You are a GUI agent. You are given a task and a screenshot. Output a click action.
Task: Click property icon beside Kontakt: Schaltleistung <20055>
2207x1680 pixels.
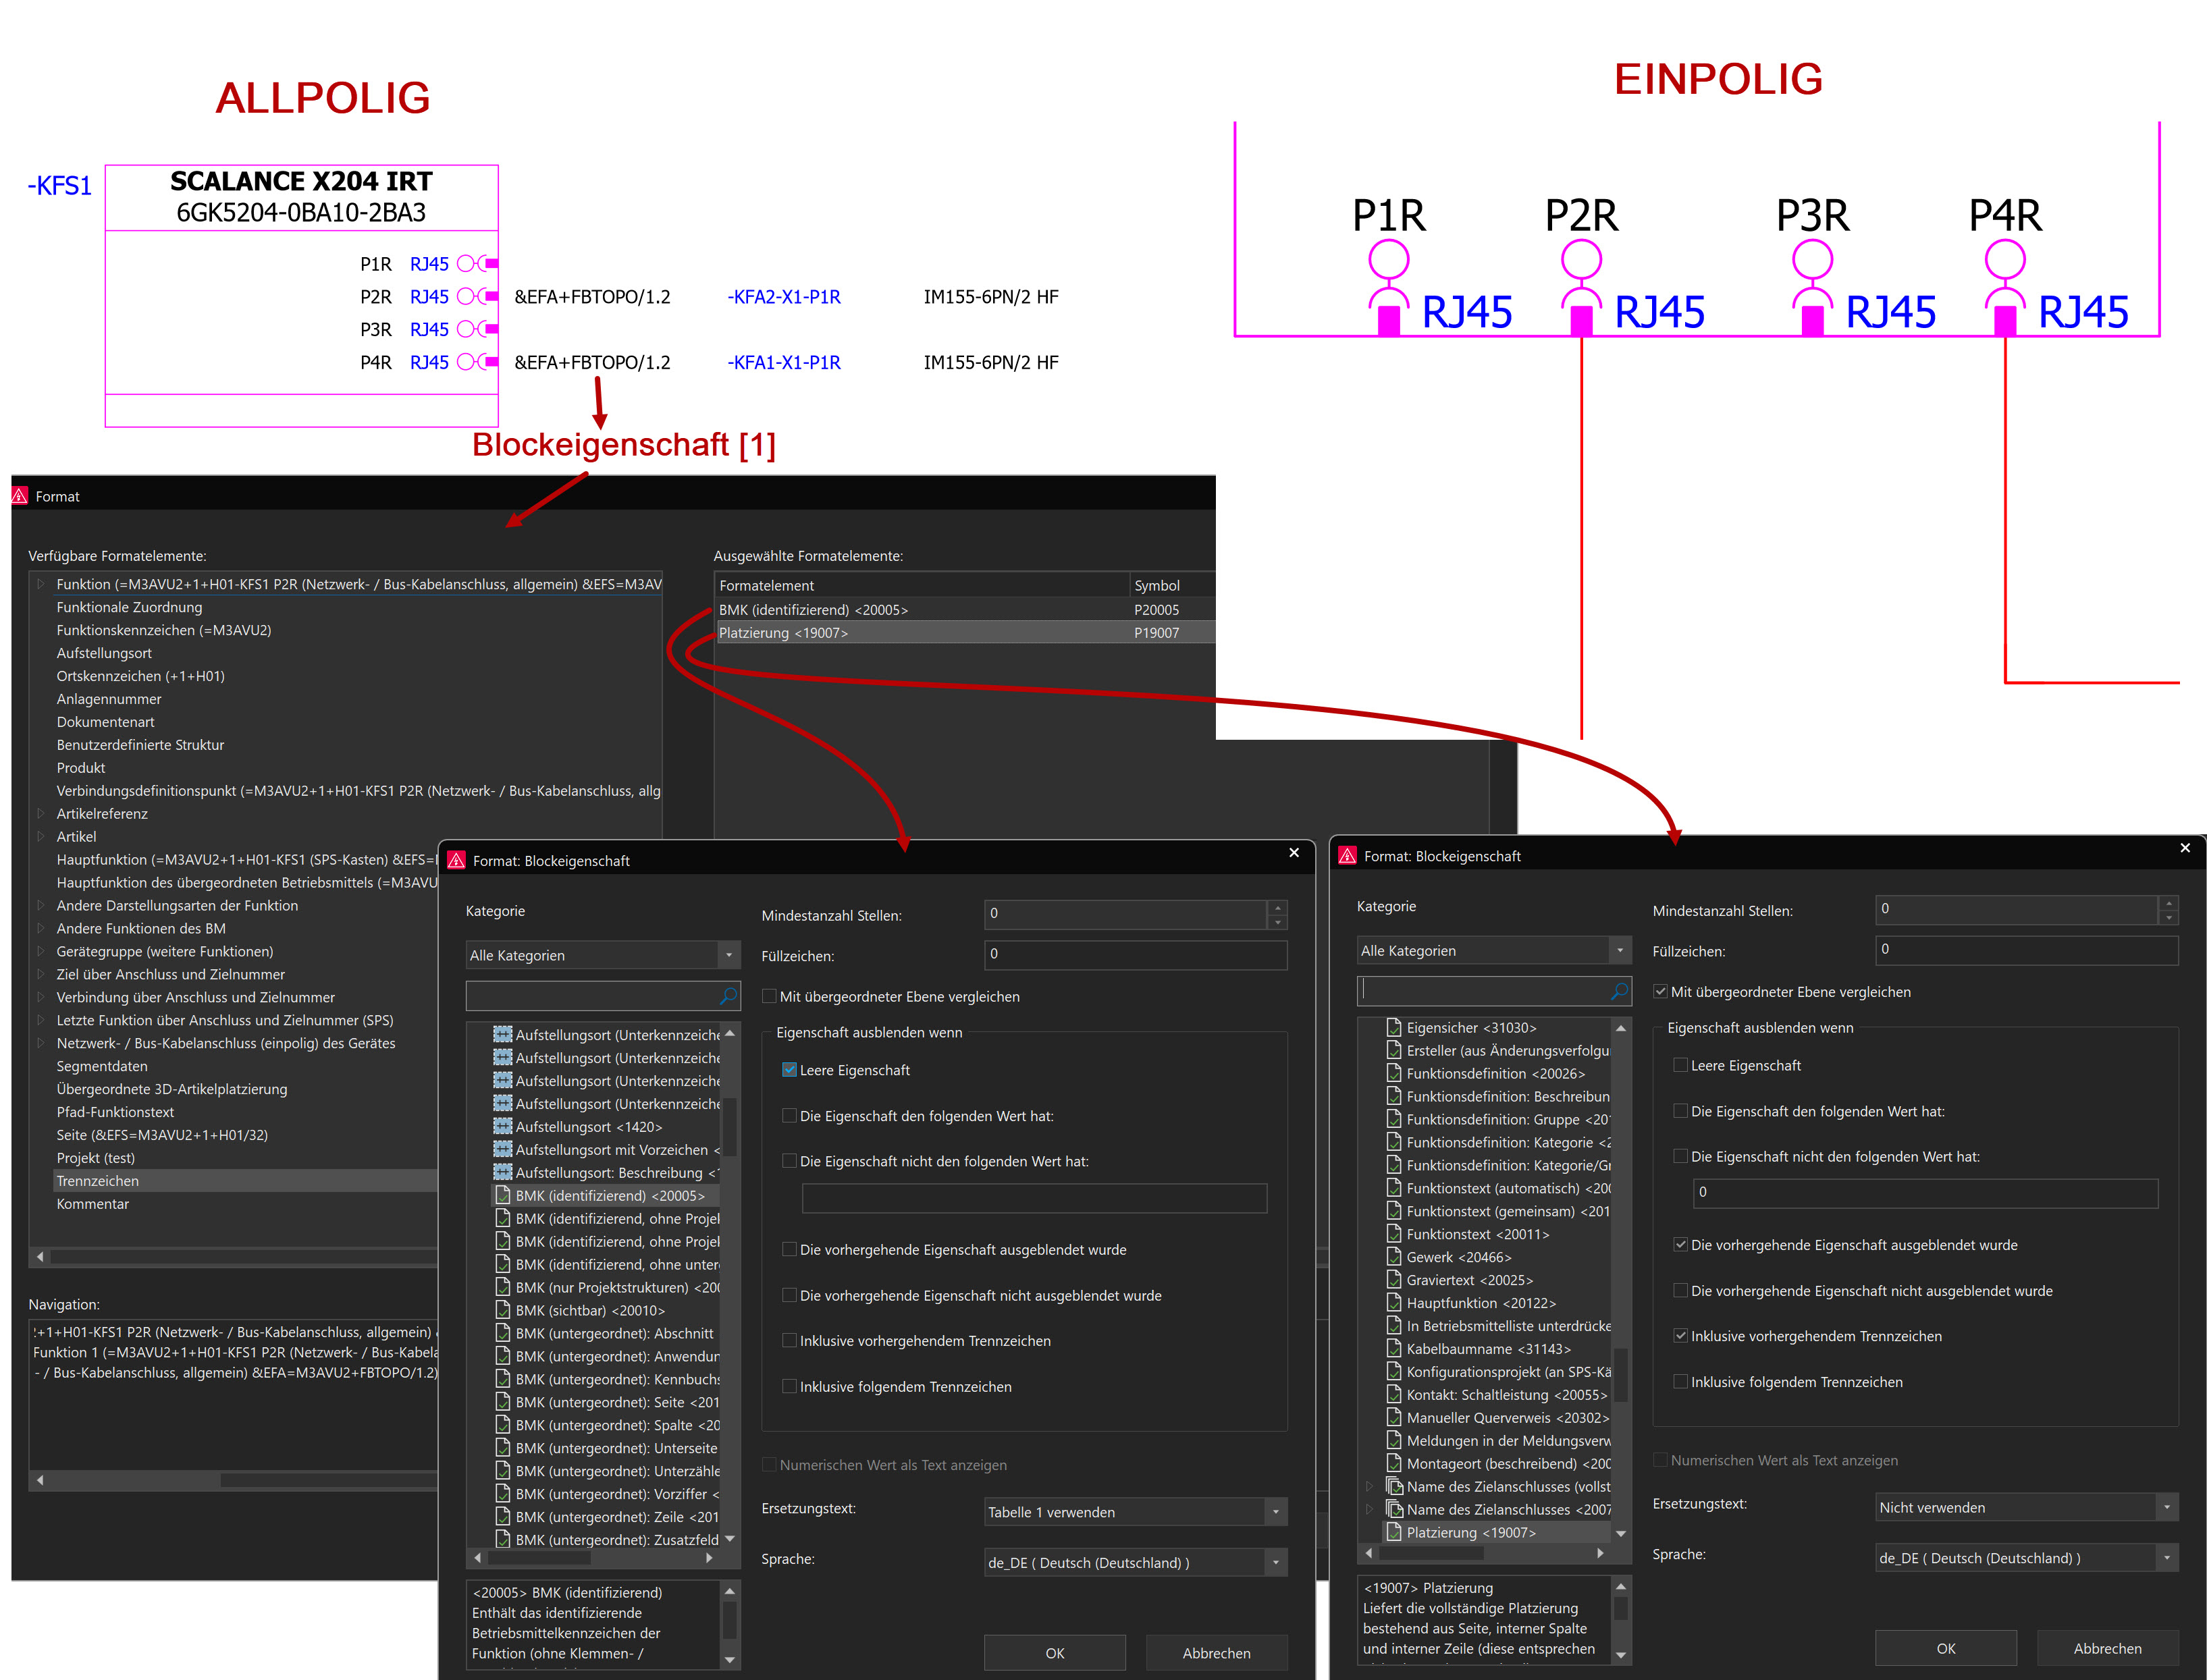point(1394,1395)
